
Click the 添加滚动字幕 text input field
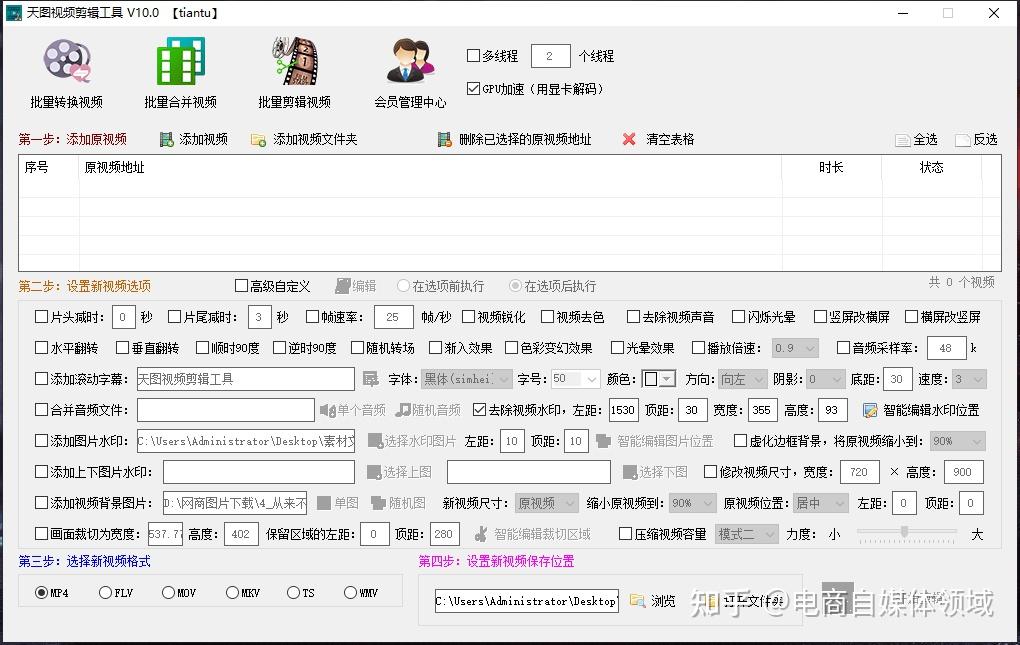246,379
